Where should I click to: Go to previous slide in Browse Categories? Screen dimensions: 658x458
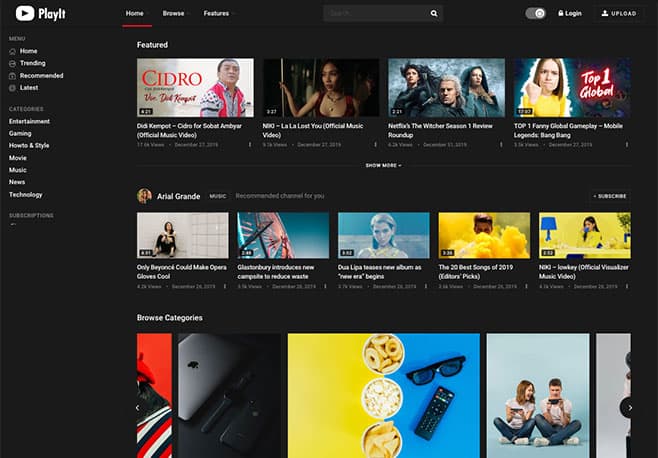coord(138,408)
